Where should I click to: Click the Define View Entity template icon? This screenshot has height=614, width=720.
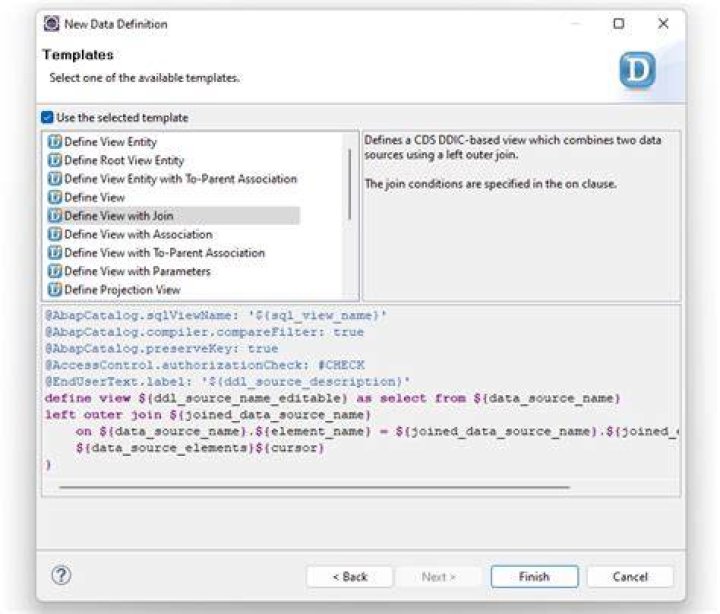coord(55,142)
